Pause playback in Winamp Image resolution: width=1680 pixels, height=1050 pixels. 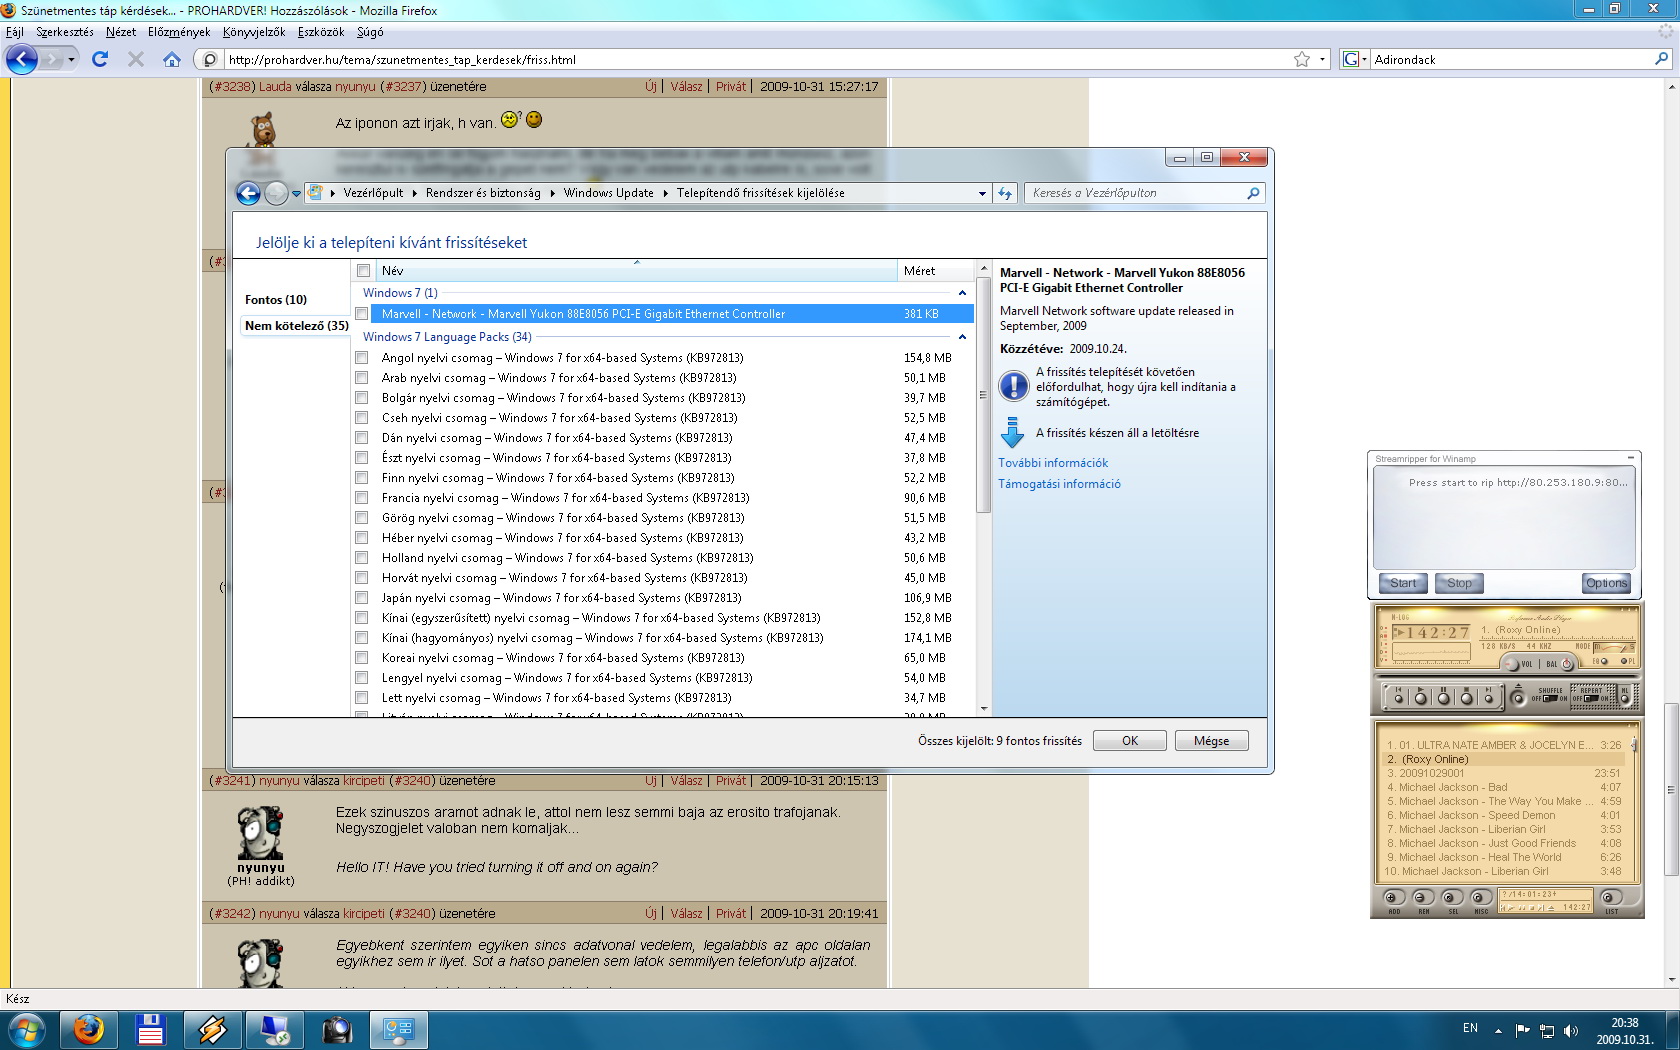pos(1444,697)
